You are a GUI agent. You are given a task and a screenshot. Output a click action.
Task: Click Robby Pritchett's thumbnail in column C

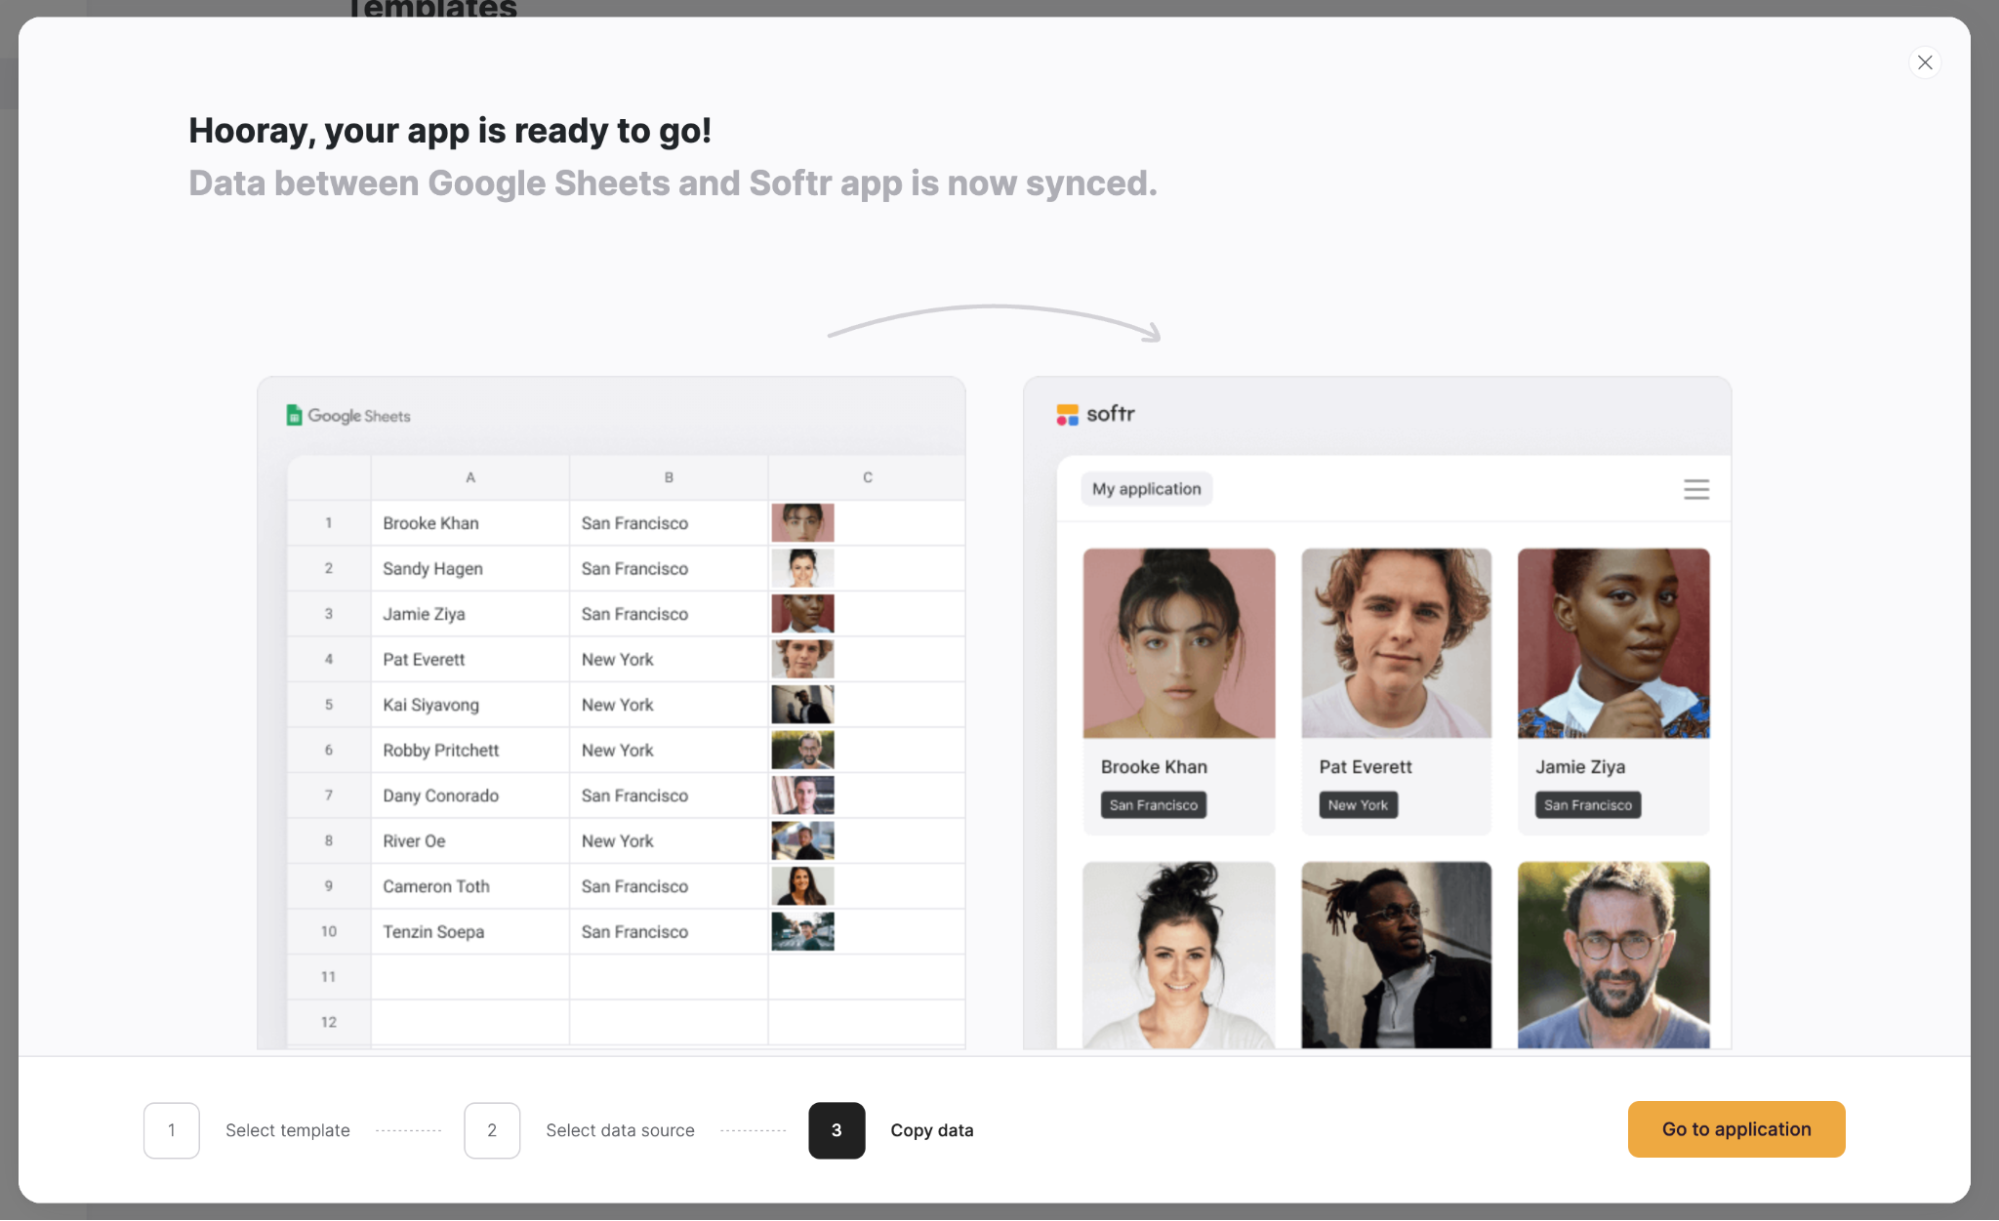click(x=802, y=750)
